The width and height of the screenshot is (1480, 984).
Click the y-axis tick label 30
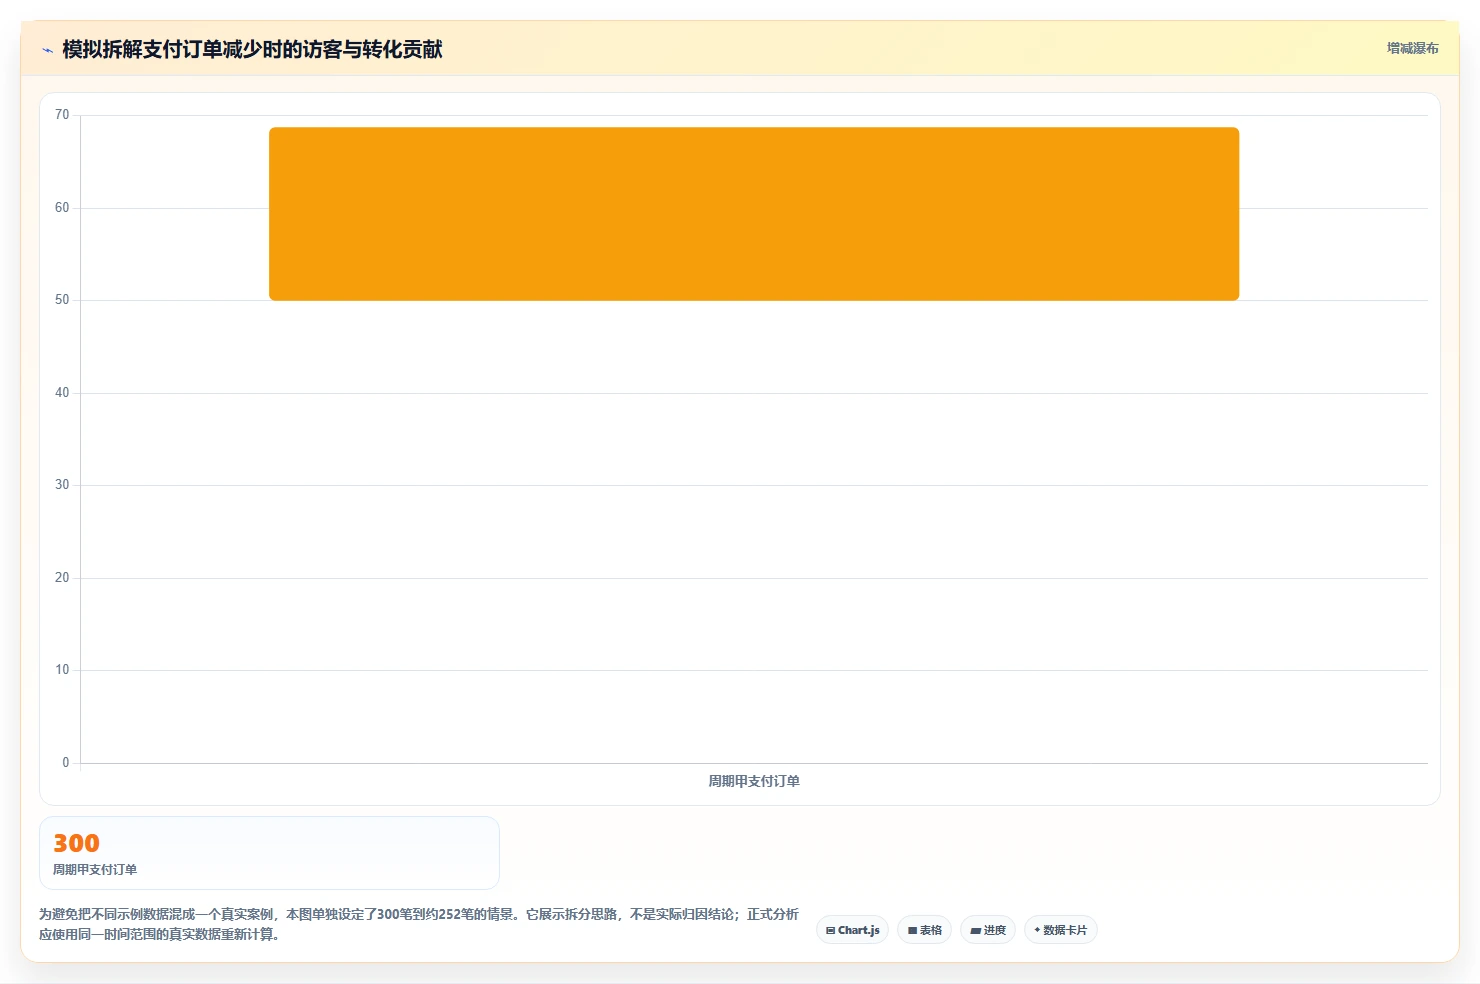62,485
